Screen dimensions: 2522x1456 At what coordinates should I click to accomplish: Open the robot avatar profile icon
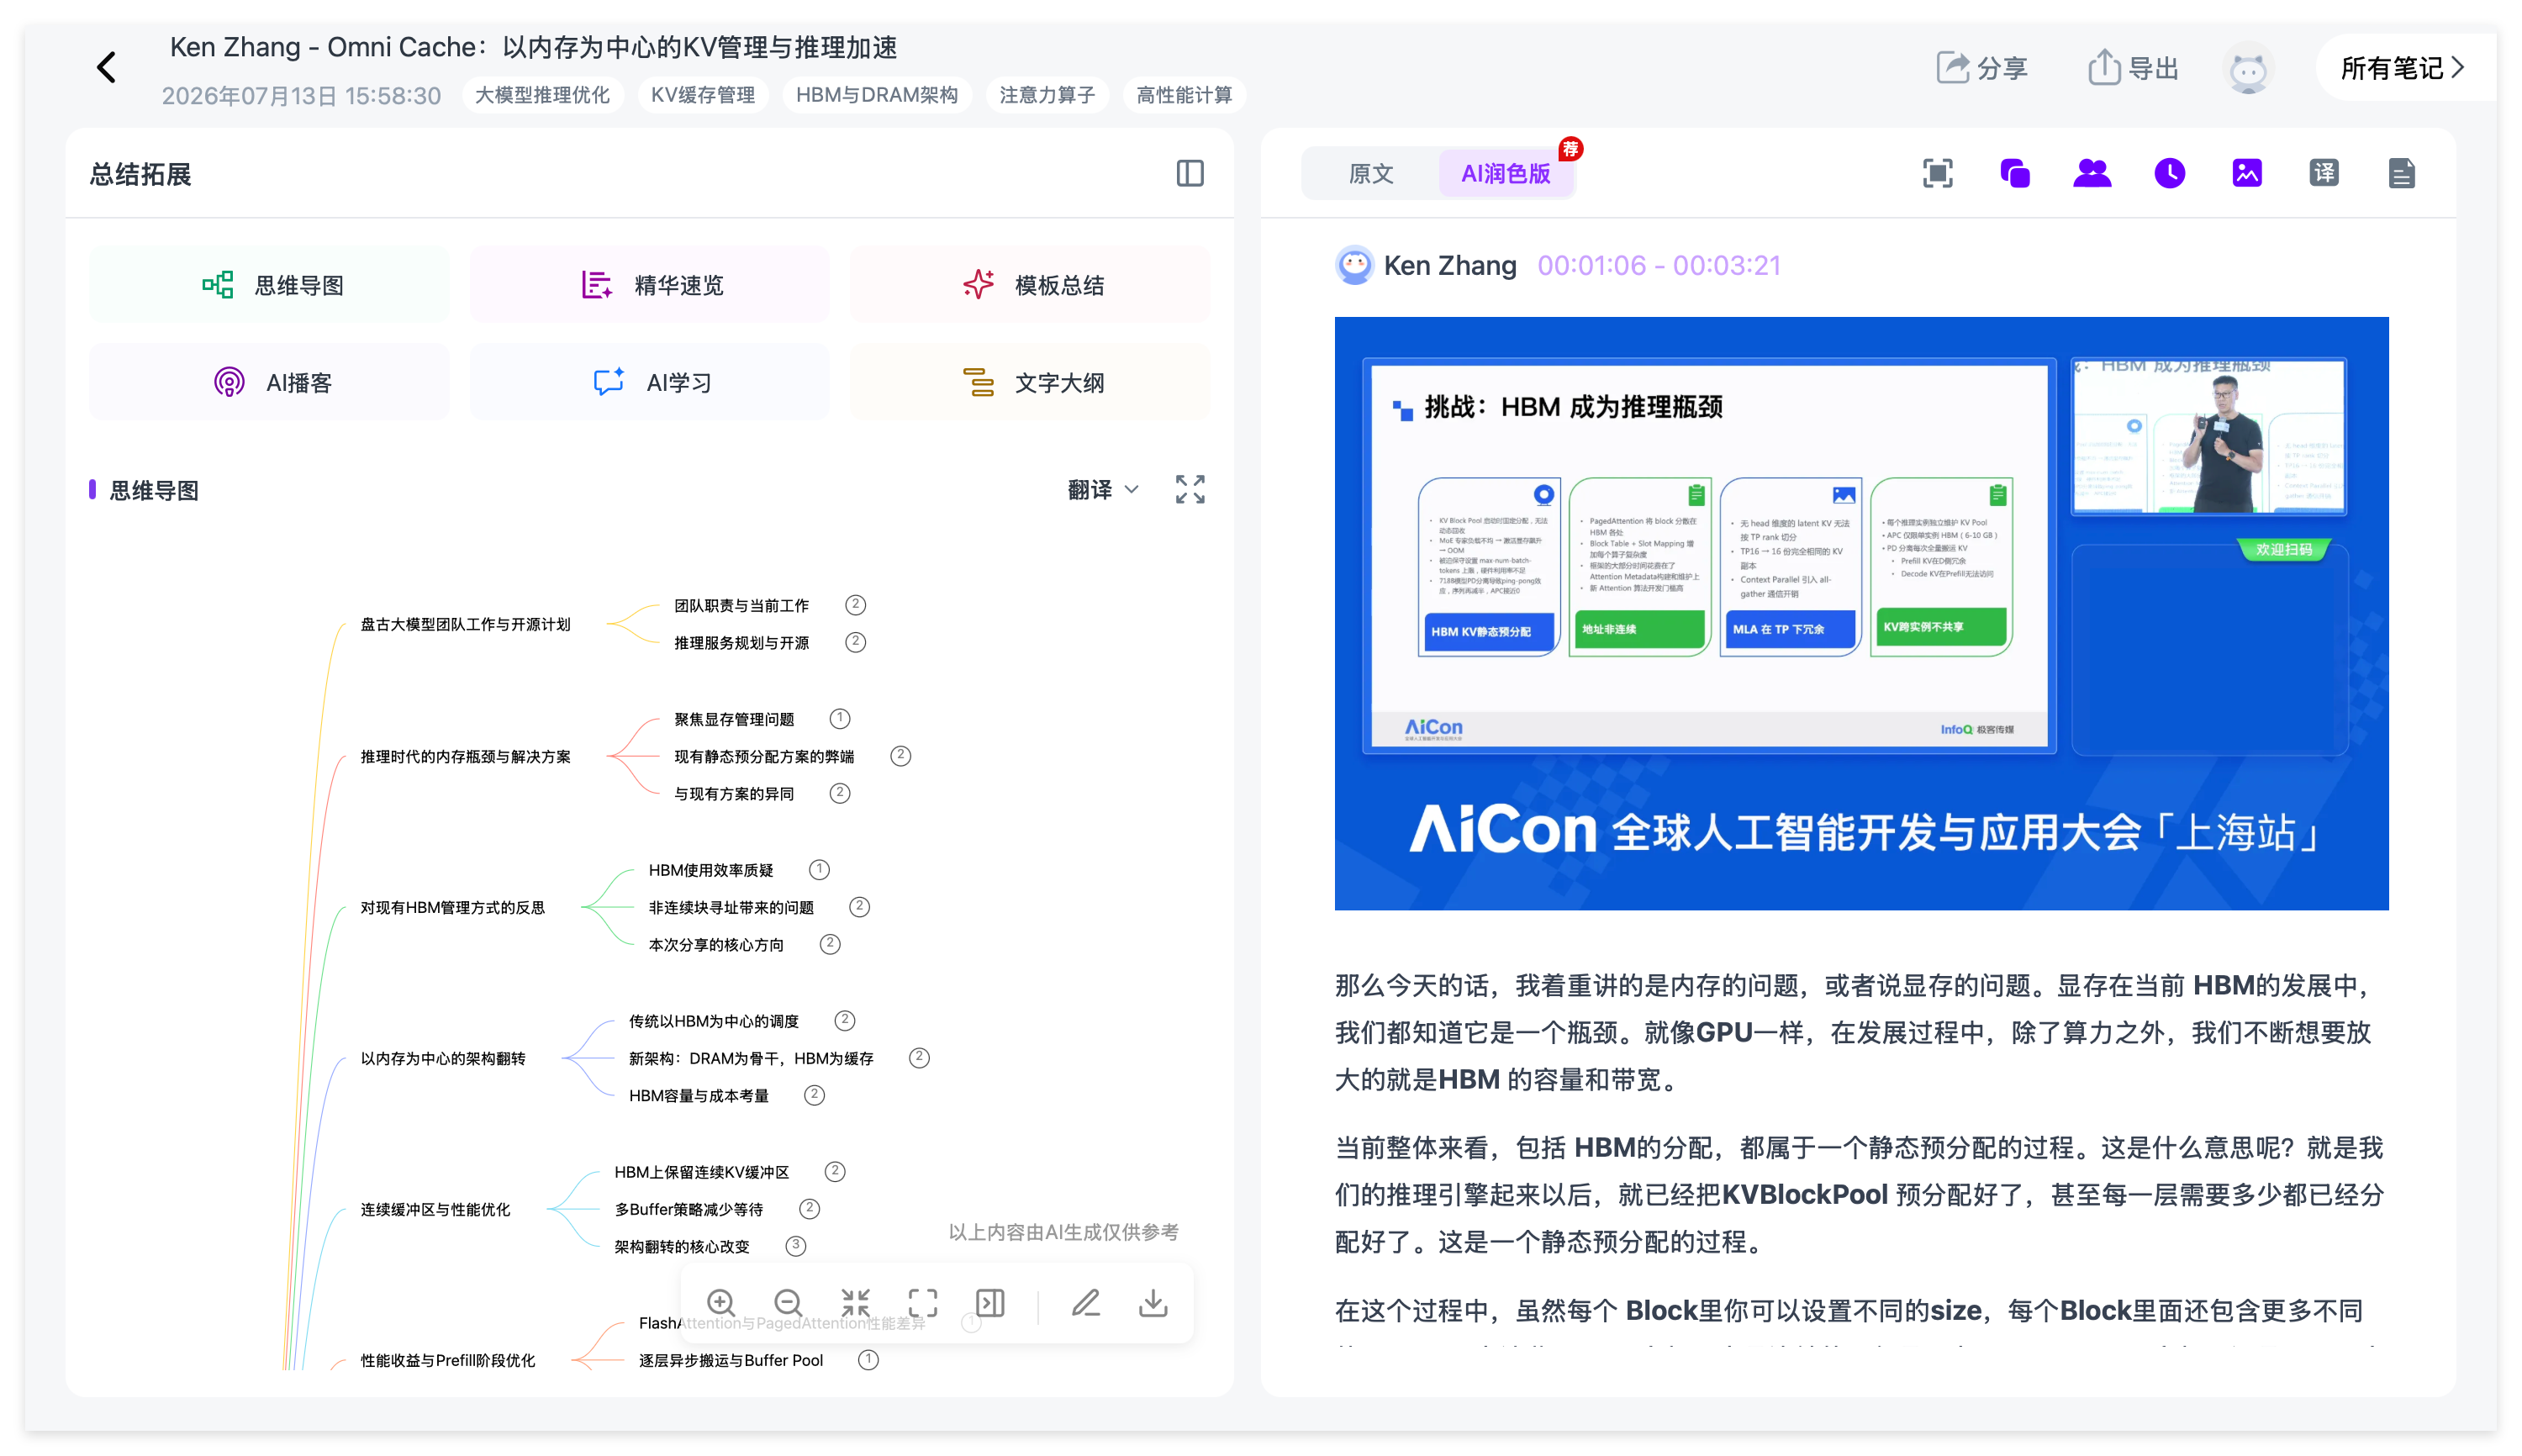point(2248,70)
